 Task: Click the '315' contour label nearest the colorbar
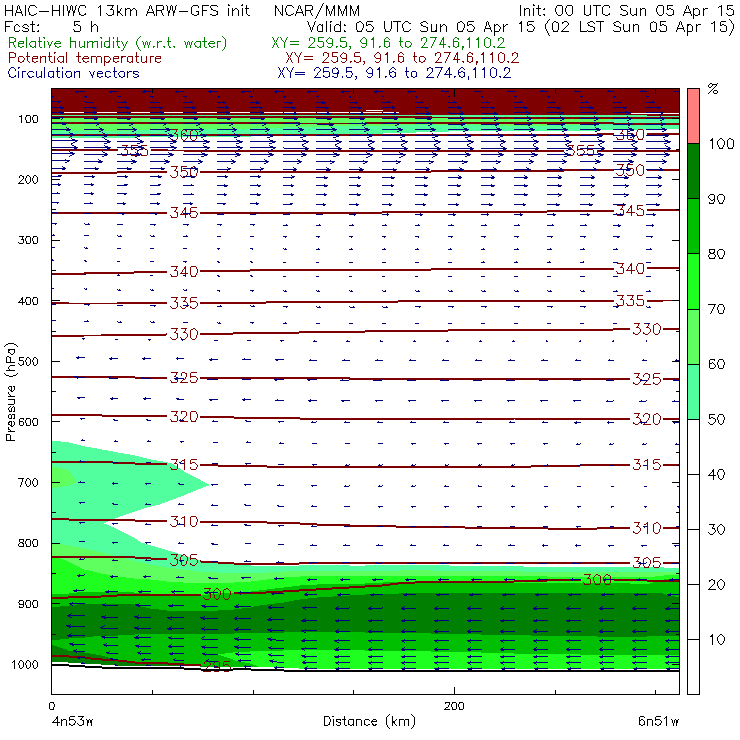(647, 465)
